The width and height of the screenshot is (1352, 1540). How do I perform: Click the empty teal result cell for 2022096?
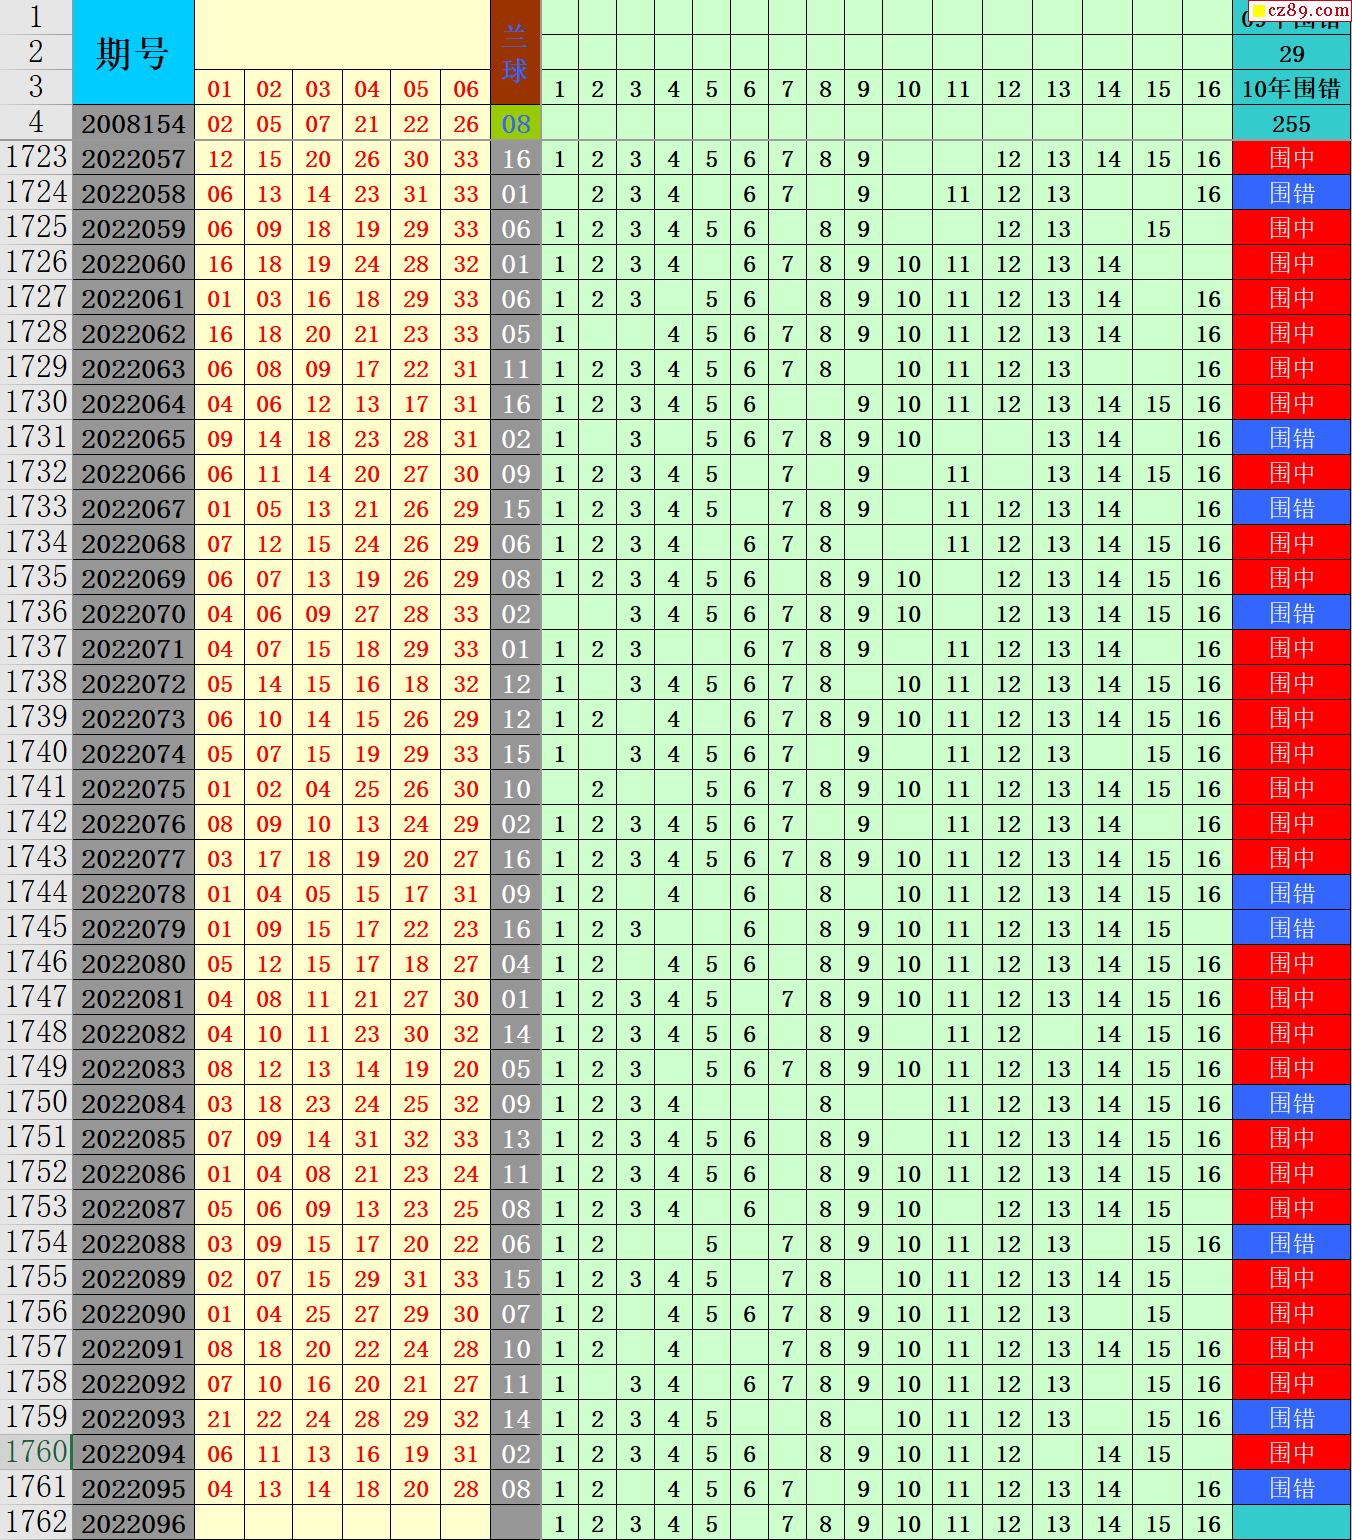(x=1291, y=1523)
